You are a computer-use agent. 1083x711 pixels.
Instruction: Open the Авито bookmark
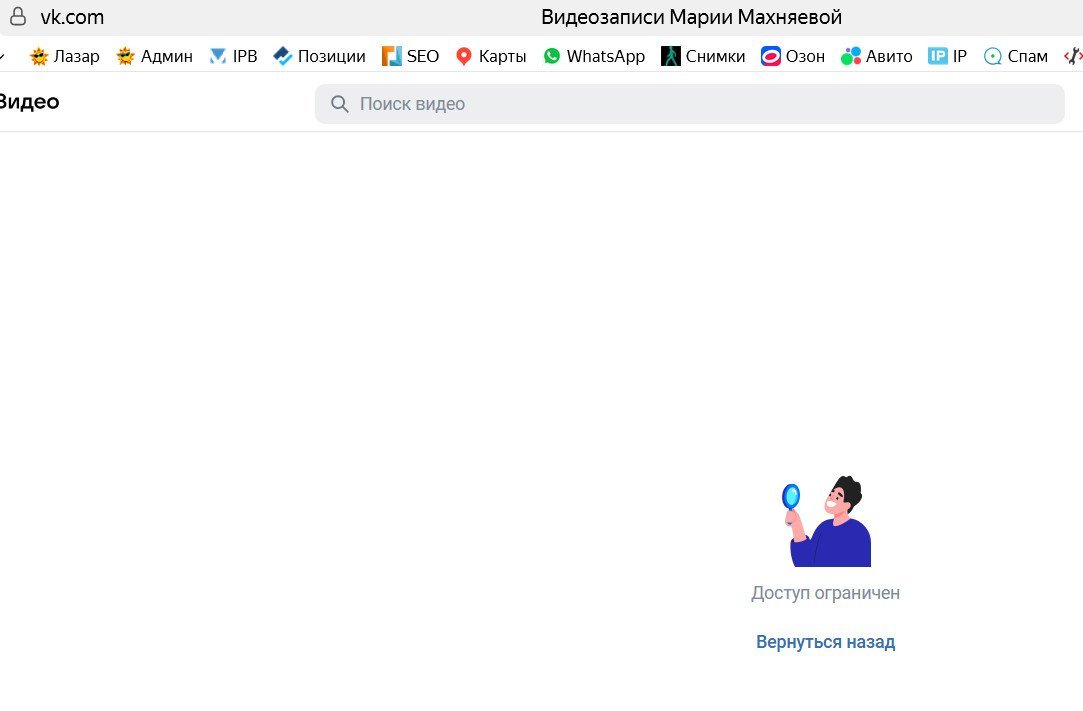(877, 56)
